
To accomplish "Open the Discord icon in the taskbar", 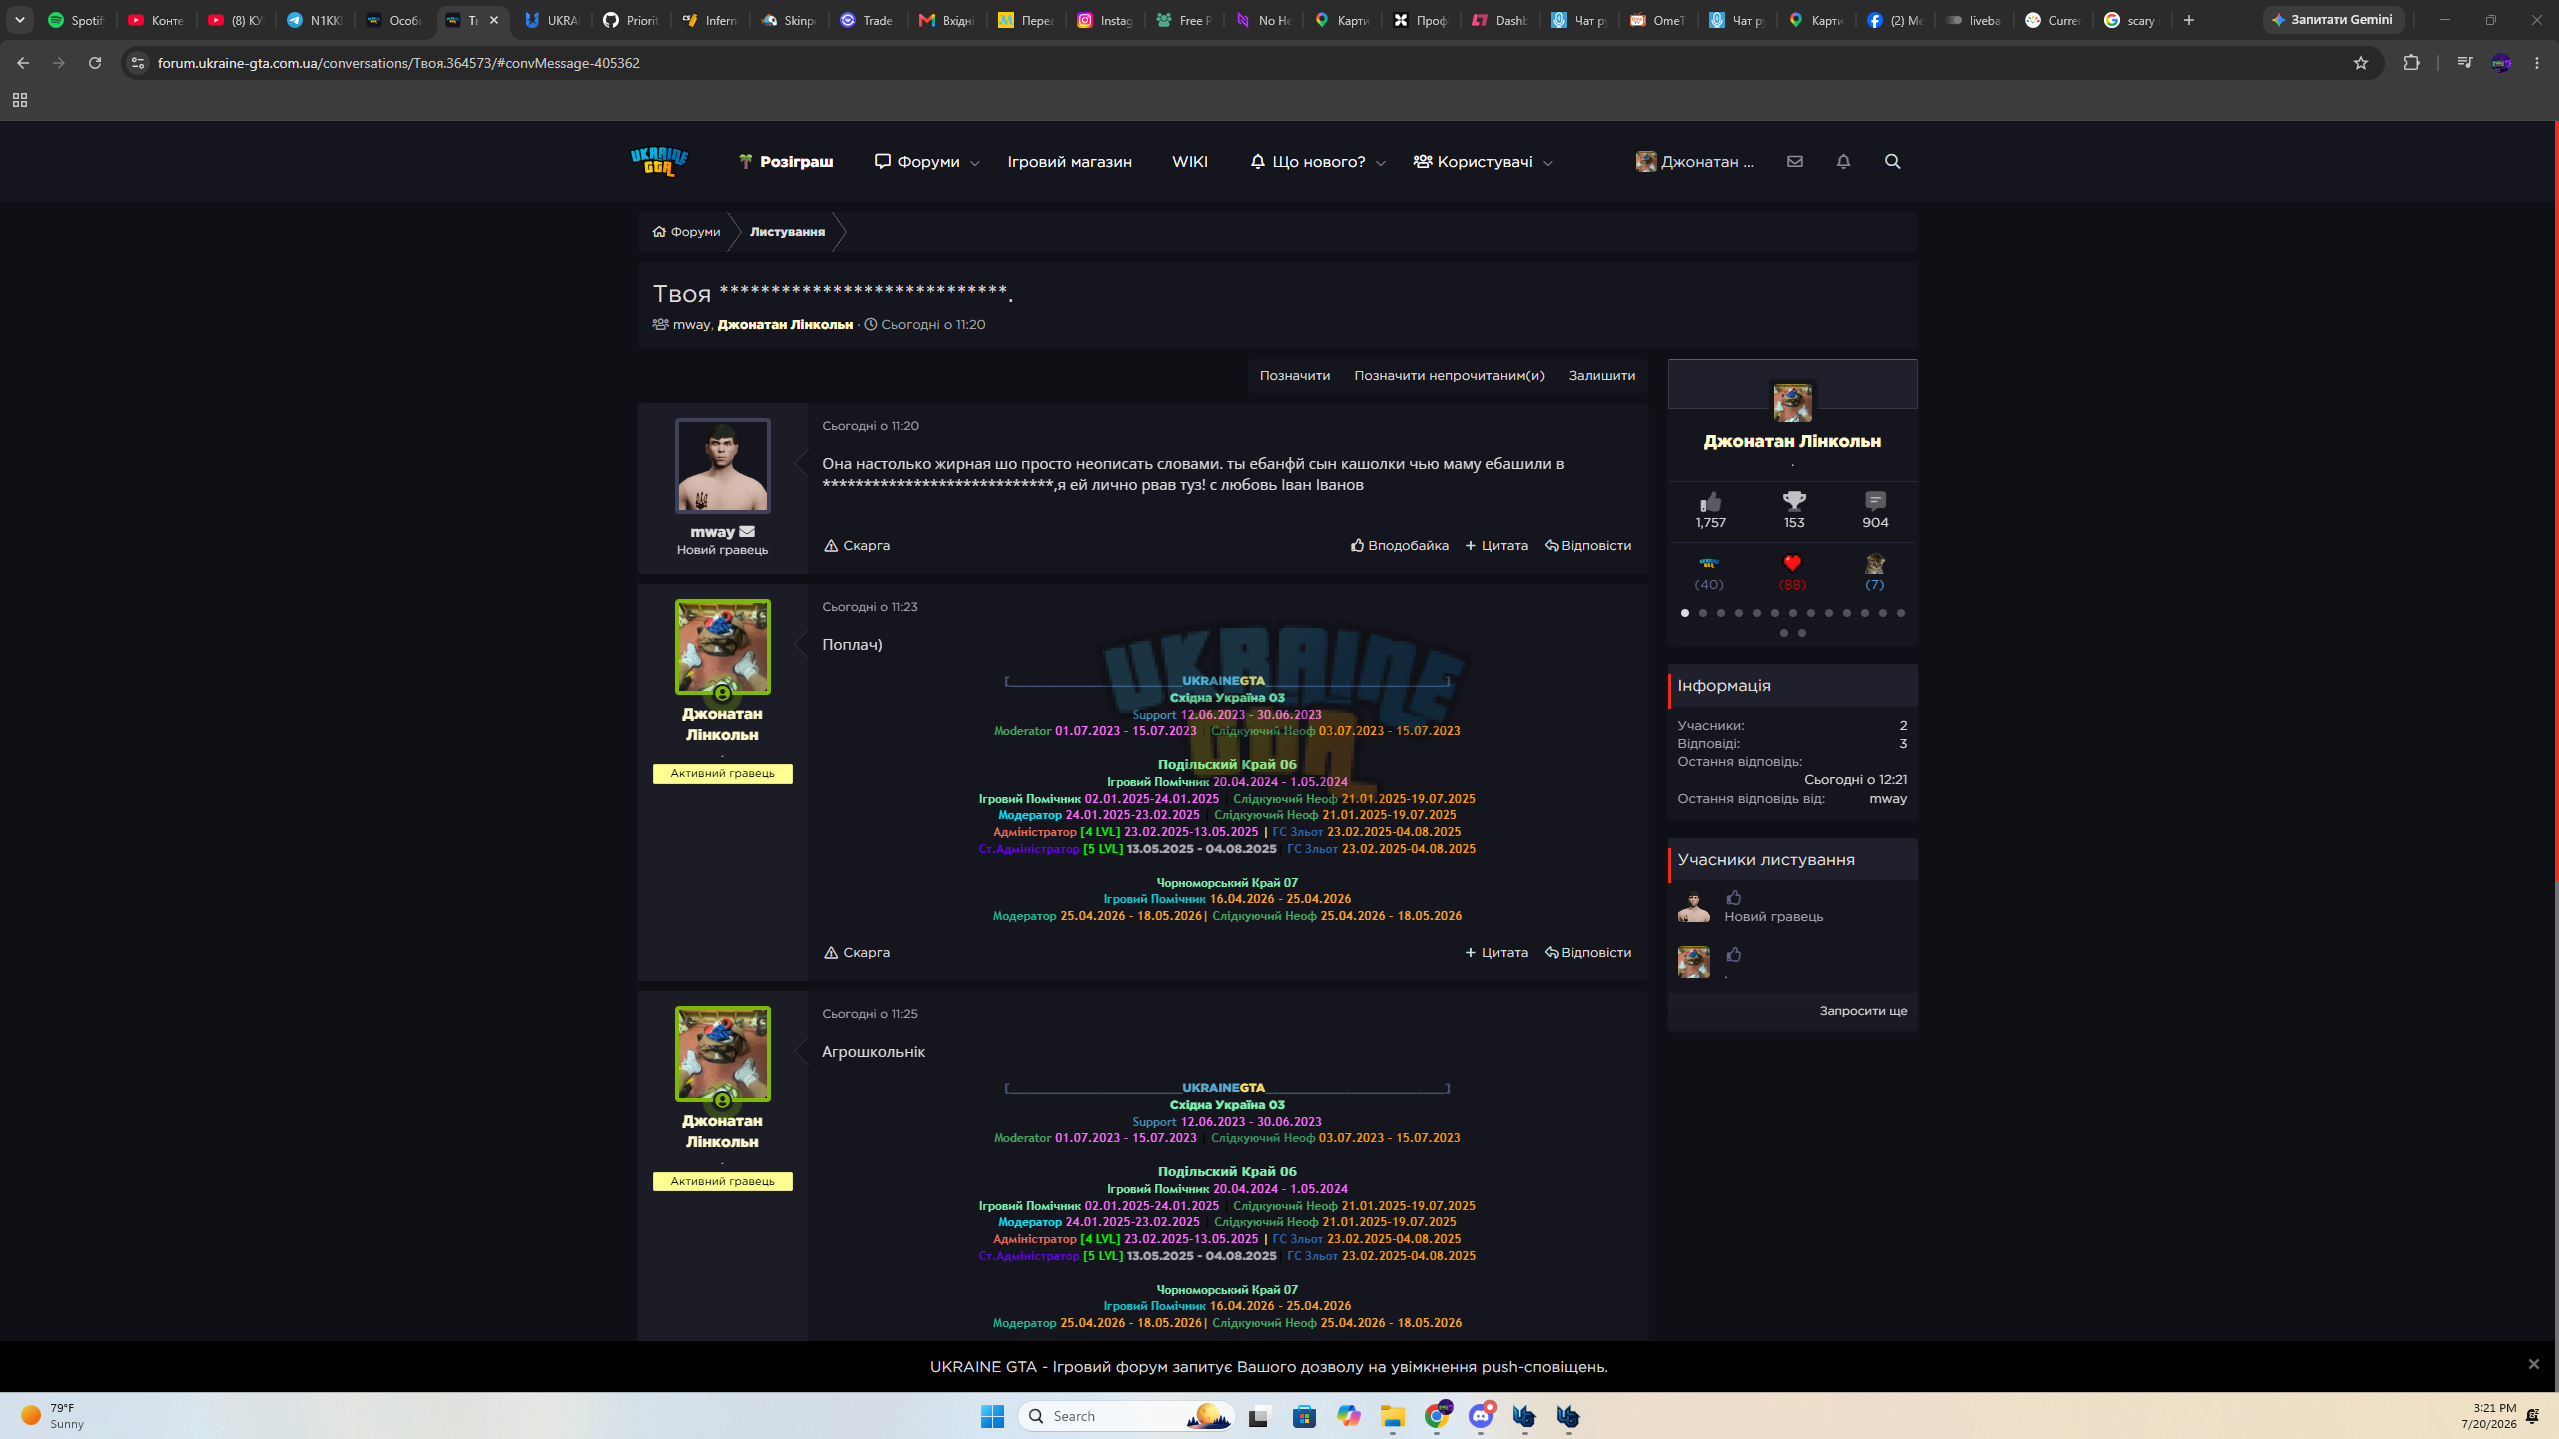I will point(1481,1415).
